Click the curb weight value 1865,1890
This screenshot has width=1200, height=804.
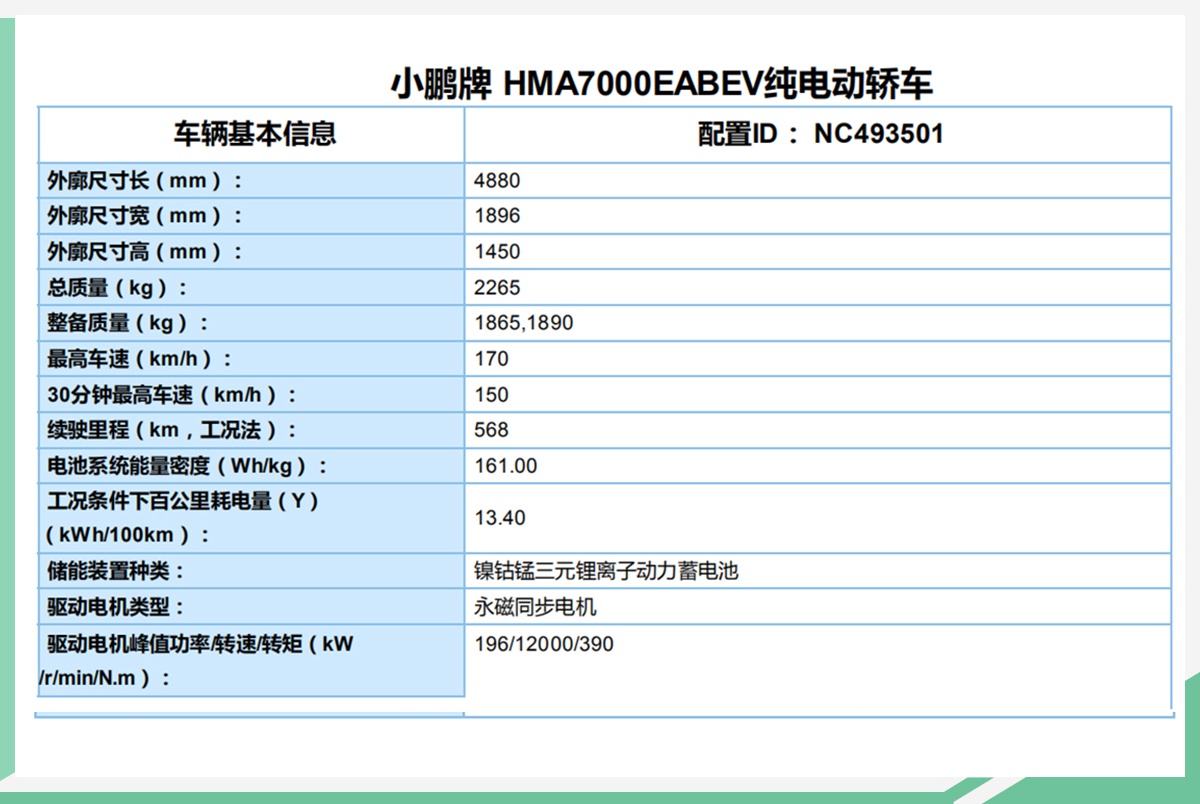pyautogui.click(x=512, y=323)
